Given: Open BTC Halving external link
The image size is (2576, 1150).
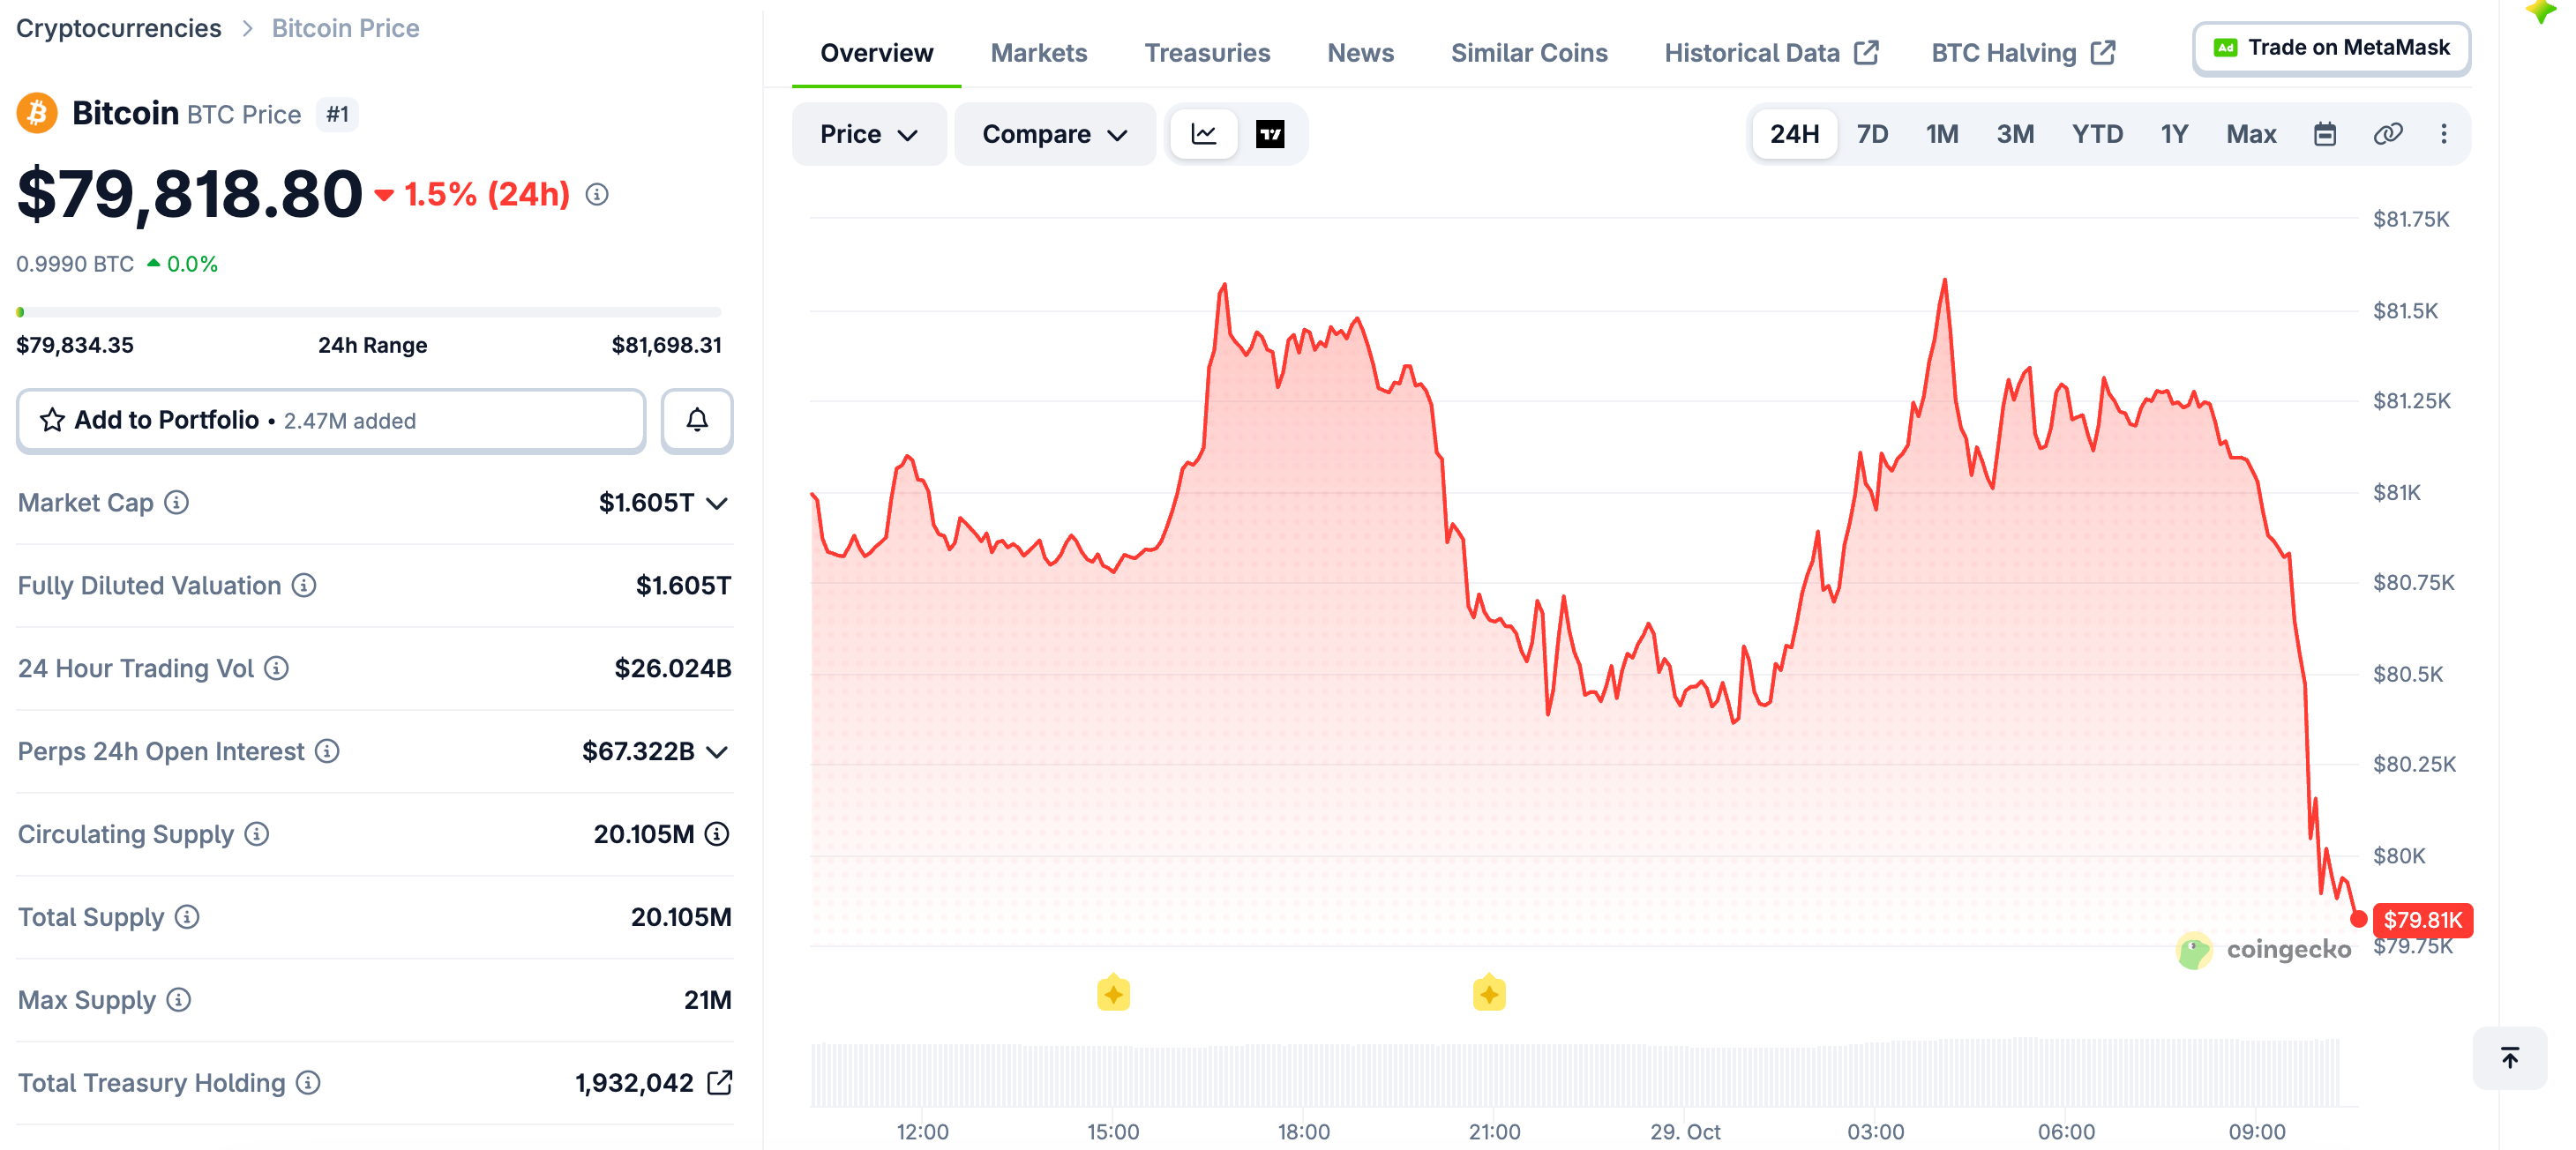Looking at the screenshot, I should tap(2023, 53).
